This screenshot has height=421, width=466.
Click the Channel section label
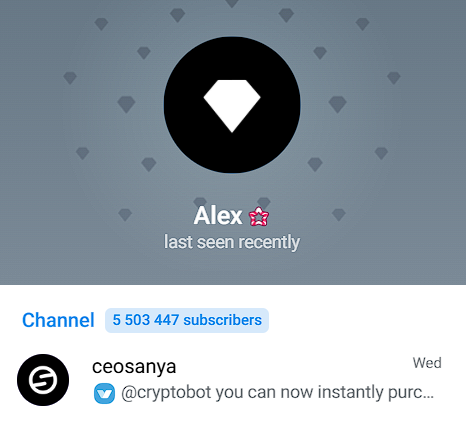tap(58, 320)
